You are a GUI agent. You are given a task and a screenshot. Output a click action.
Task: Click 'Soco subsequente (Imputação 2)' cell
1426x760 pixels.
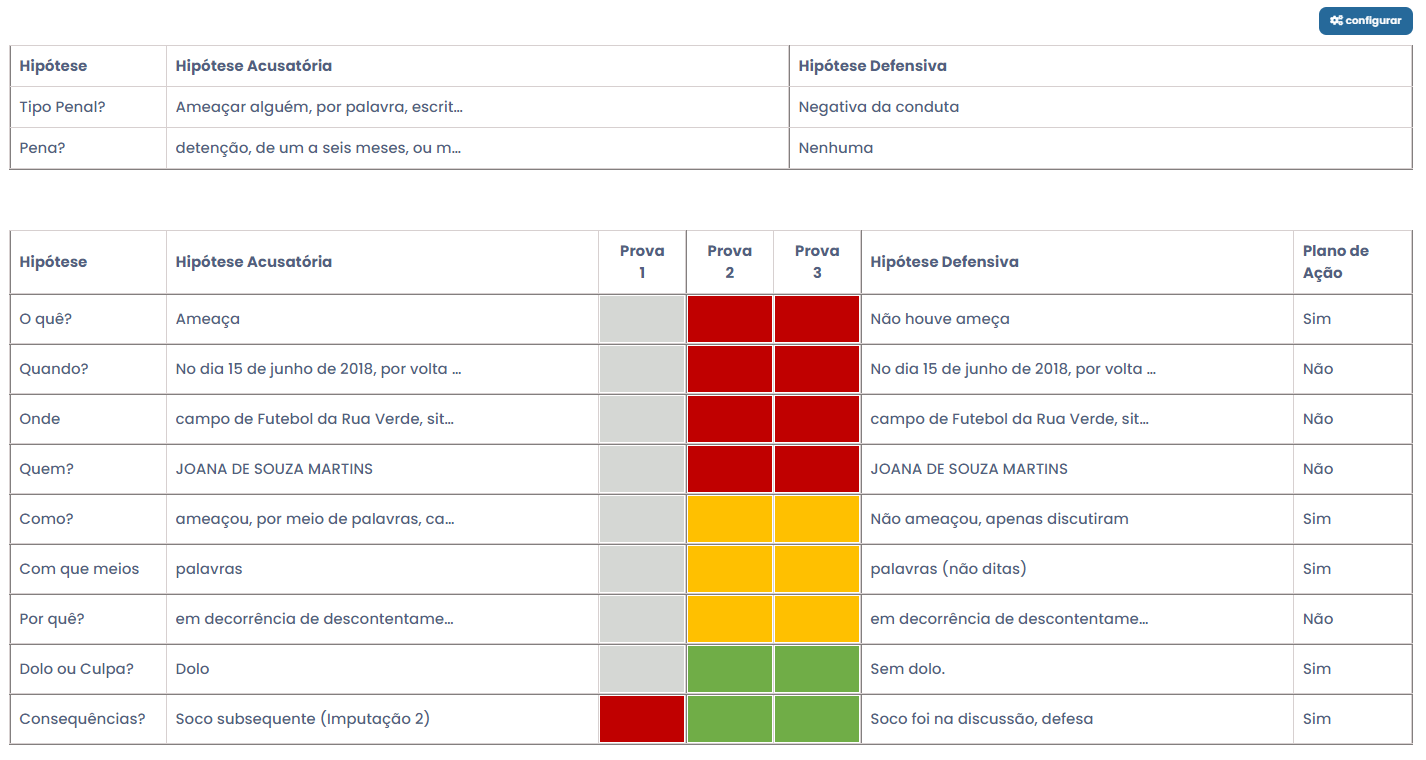click(302, 719)
